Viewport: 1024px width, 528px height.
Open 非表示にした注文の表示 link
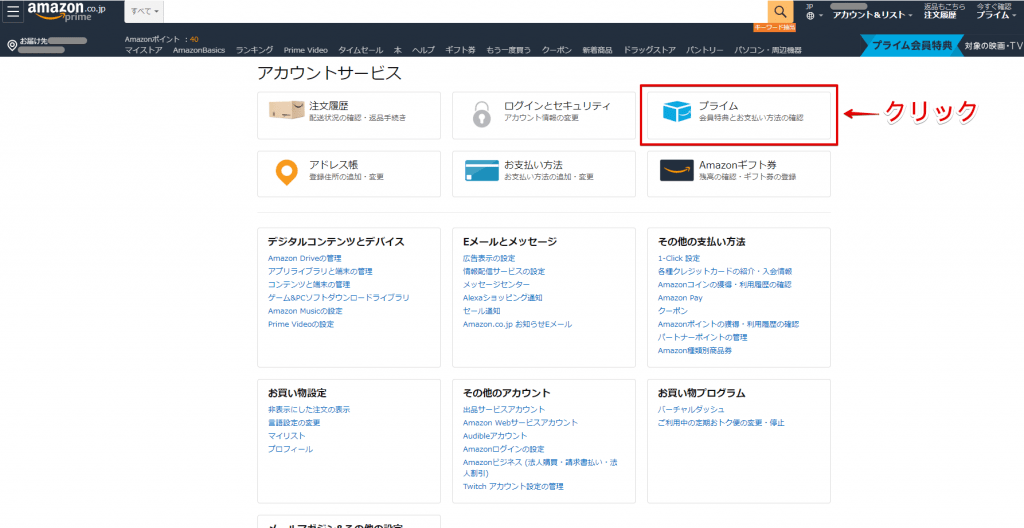coord(309,409)
